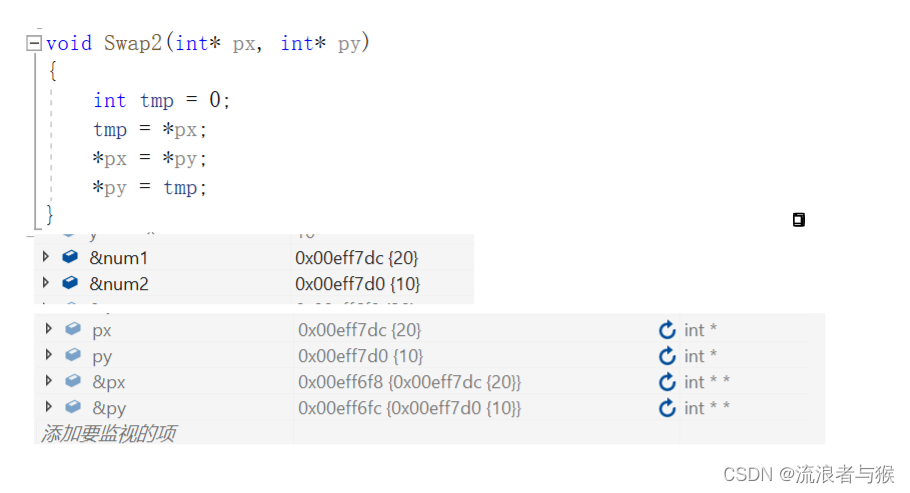910x493 pixels.
Task: Expand the px watch variable
Action: [x=49, y=329]
